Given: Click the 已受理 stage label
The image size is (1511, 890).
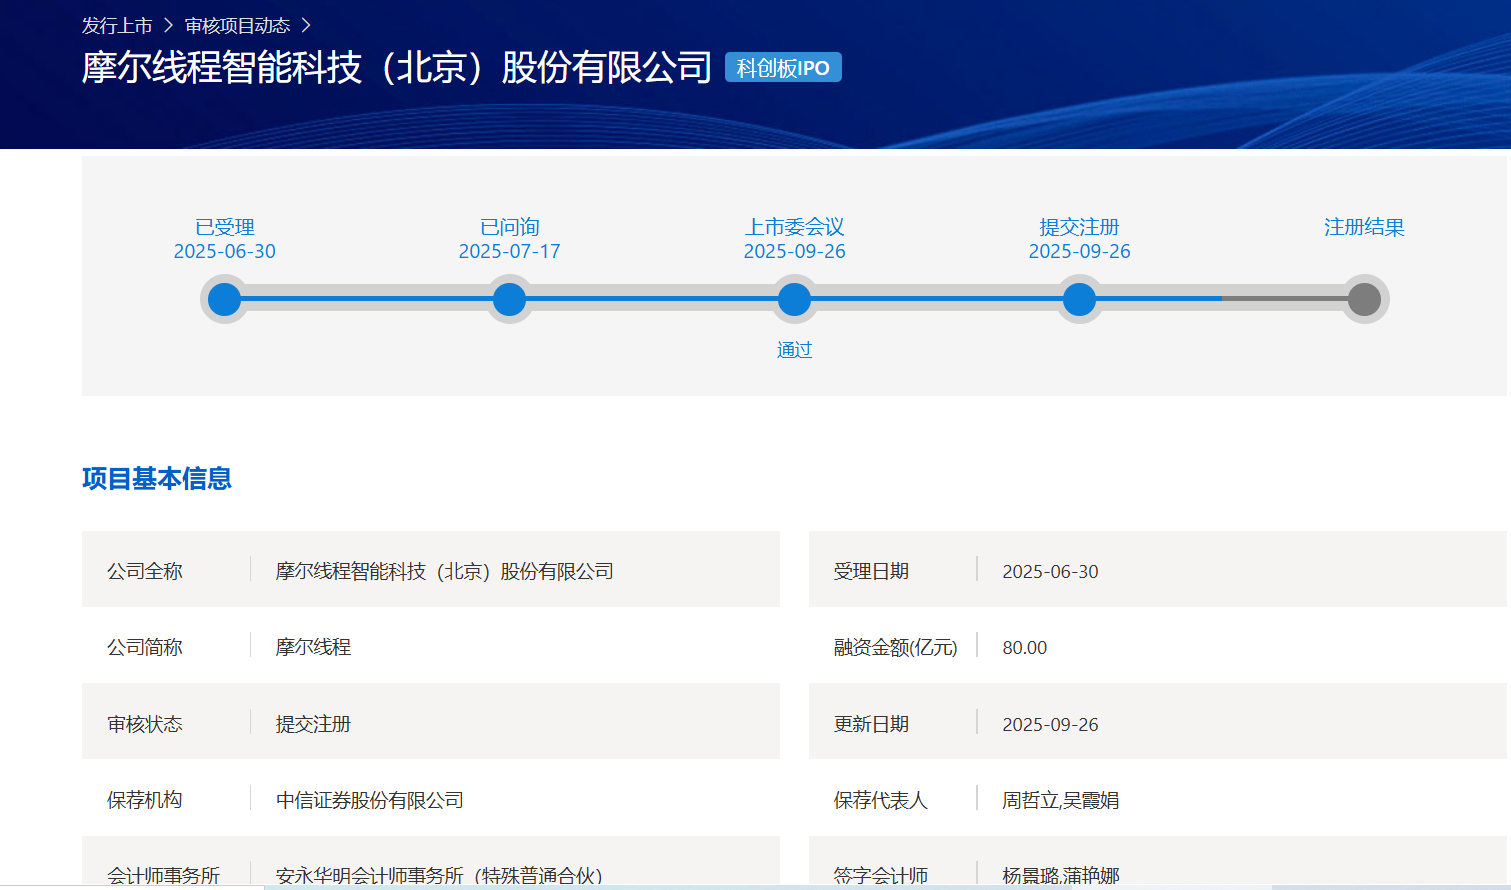Looking at the screenshot, I should point(225,227).
